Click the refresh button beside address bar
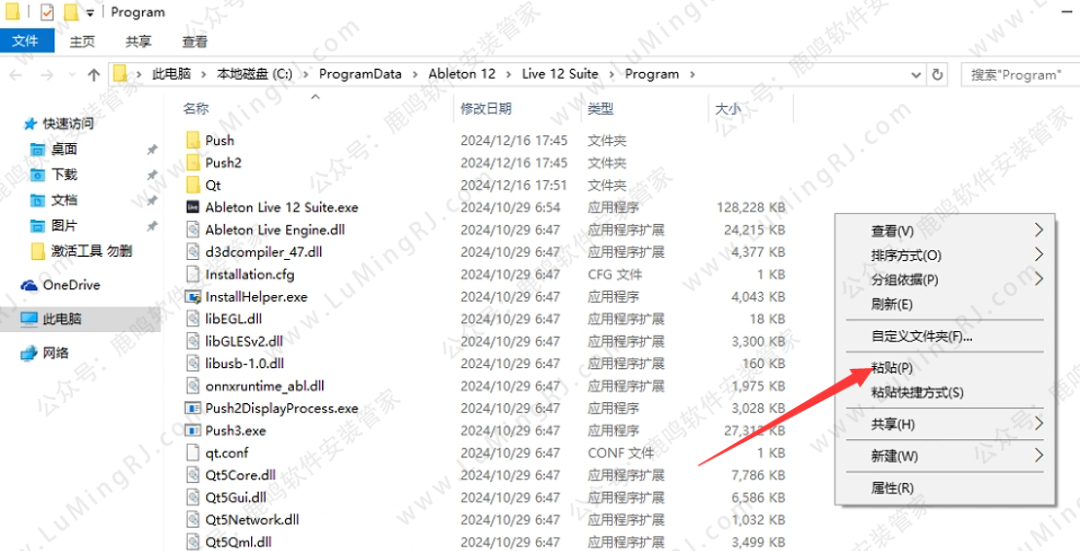Image resolution: width=1080 pixels, height=551 pixels. coord(937,74)
